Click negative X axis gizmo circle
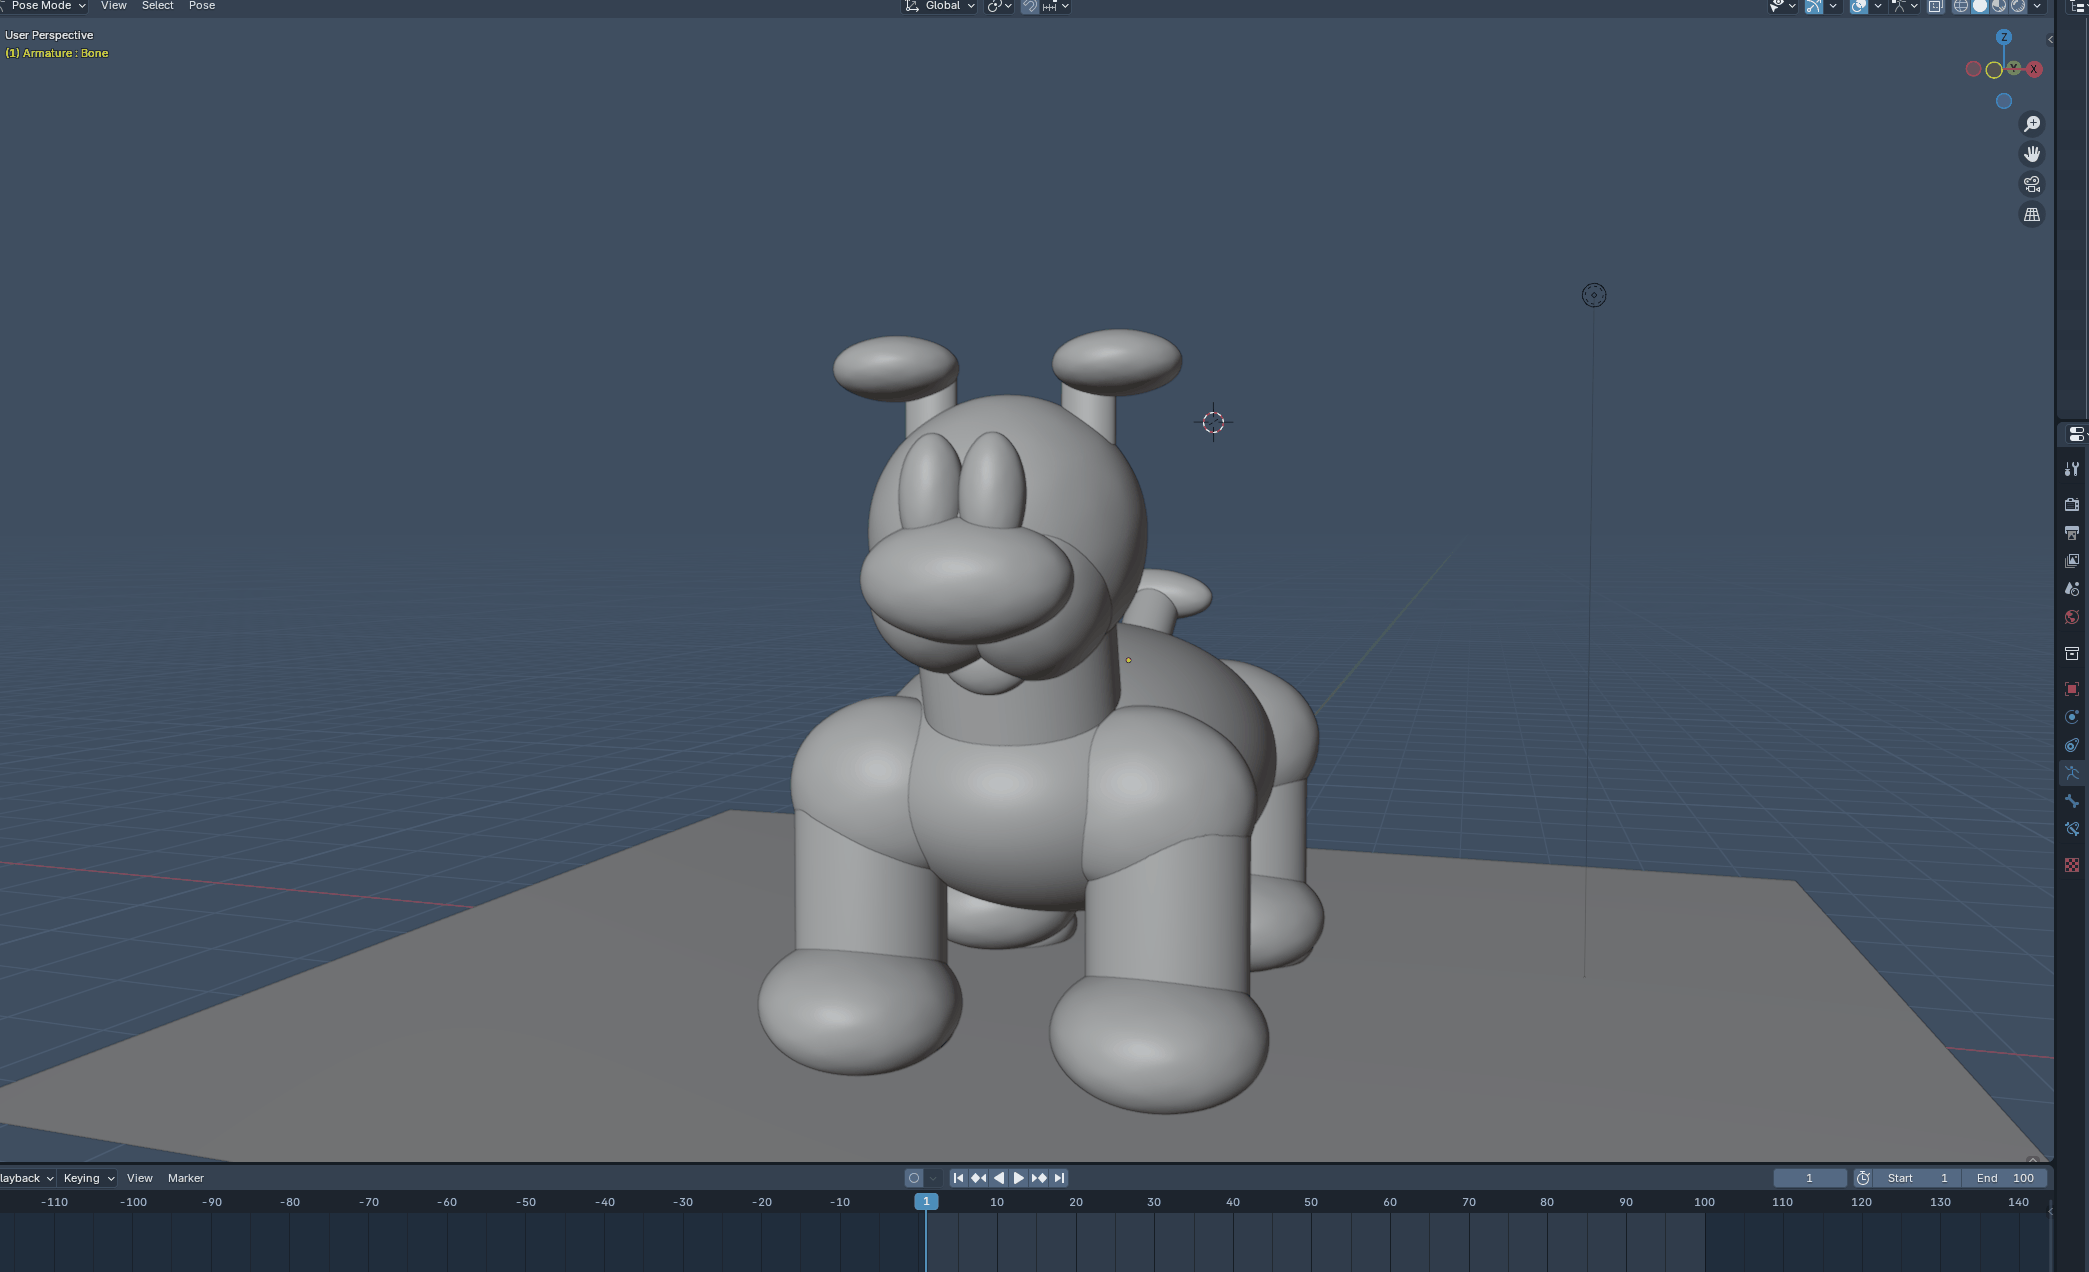 (1973, 69)
